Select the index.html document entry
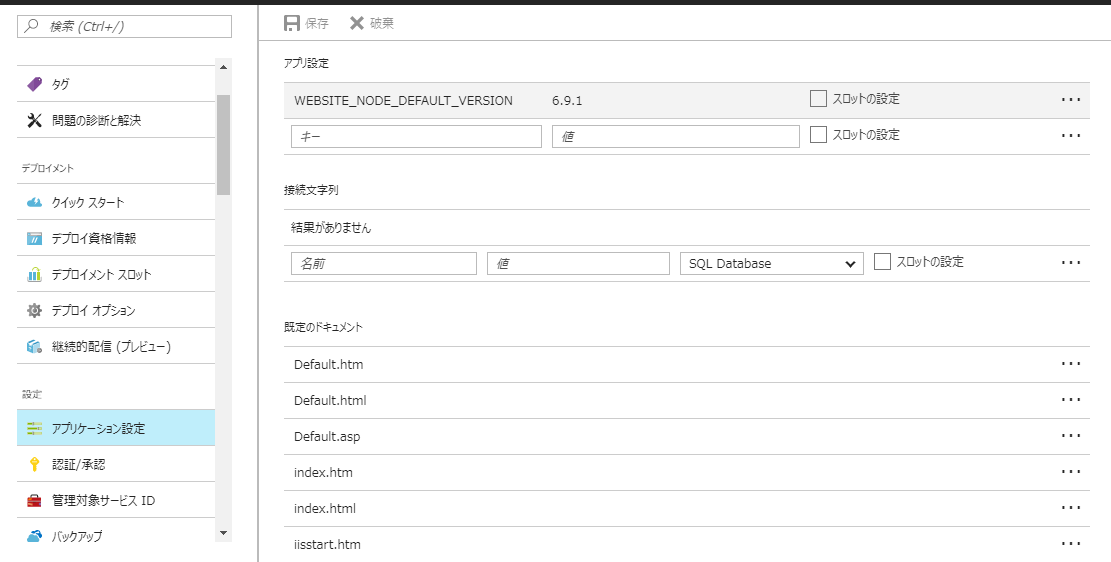Image resolution: width=1111 pixels, height=562 pixels. [x=325, y=508]
